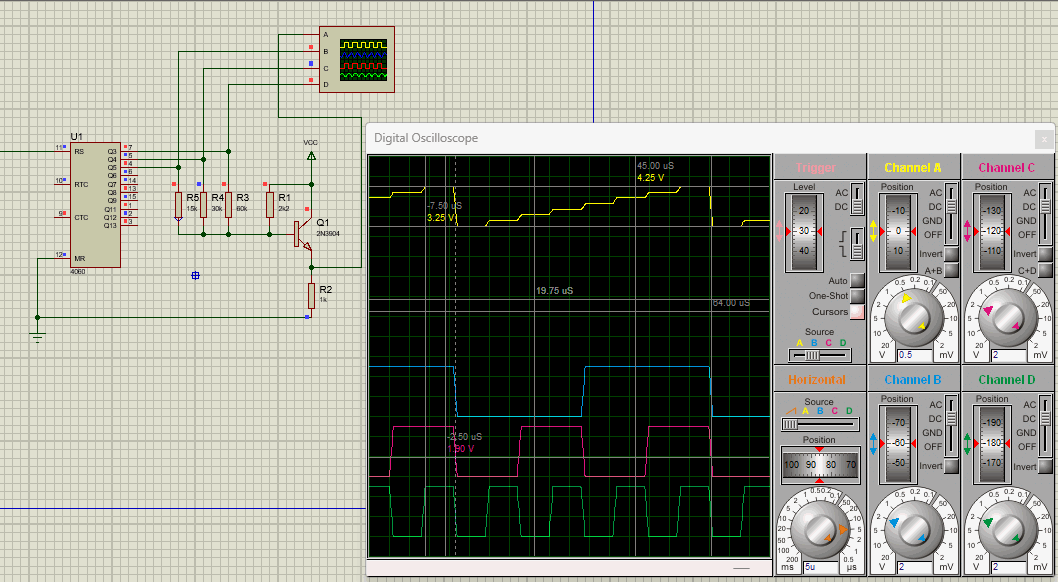Click the Horizontal Source slider
Screen dimensions: 1058x582
click(x=820, y=424)
